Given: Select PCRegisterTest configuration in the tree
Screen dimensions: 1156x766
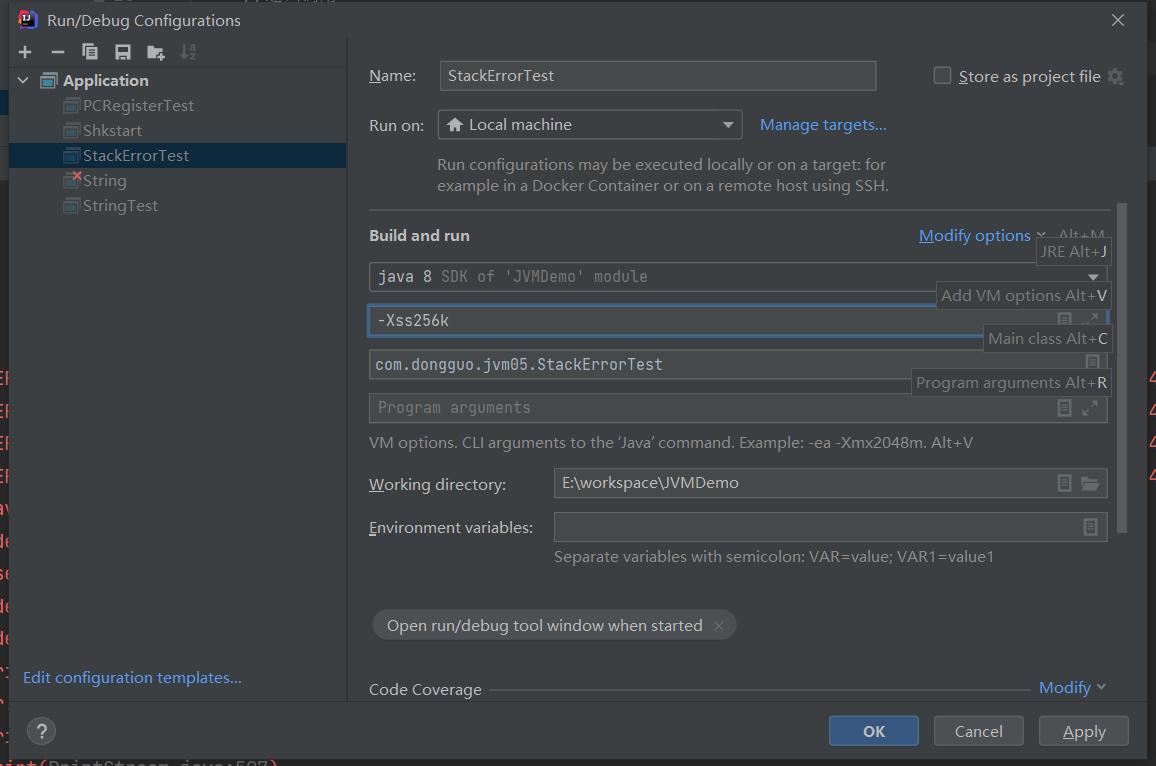Looking at the screenshot, I should (138, 106).
